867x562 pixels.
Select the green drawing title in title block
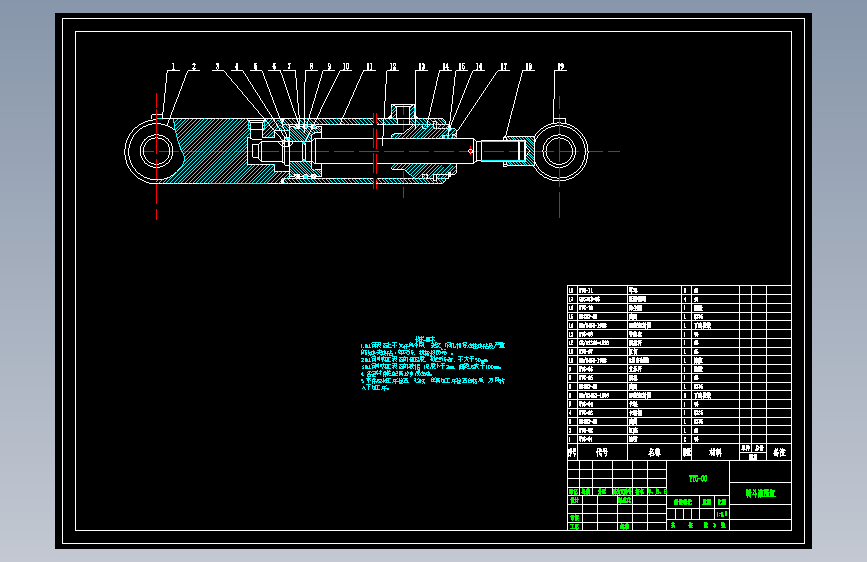coord(760,493)
